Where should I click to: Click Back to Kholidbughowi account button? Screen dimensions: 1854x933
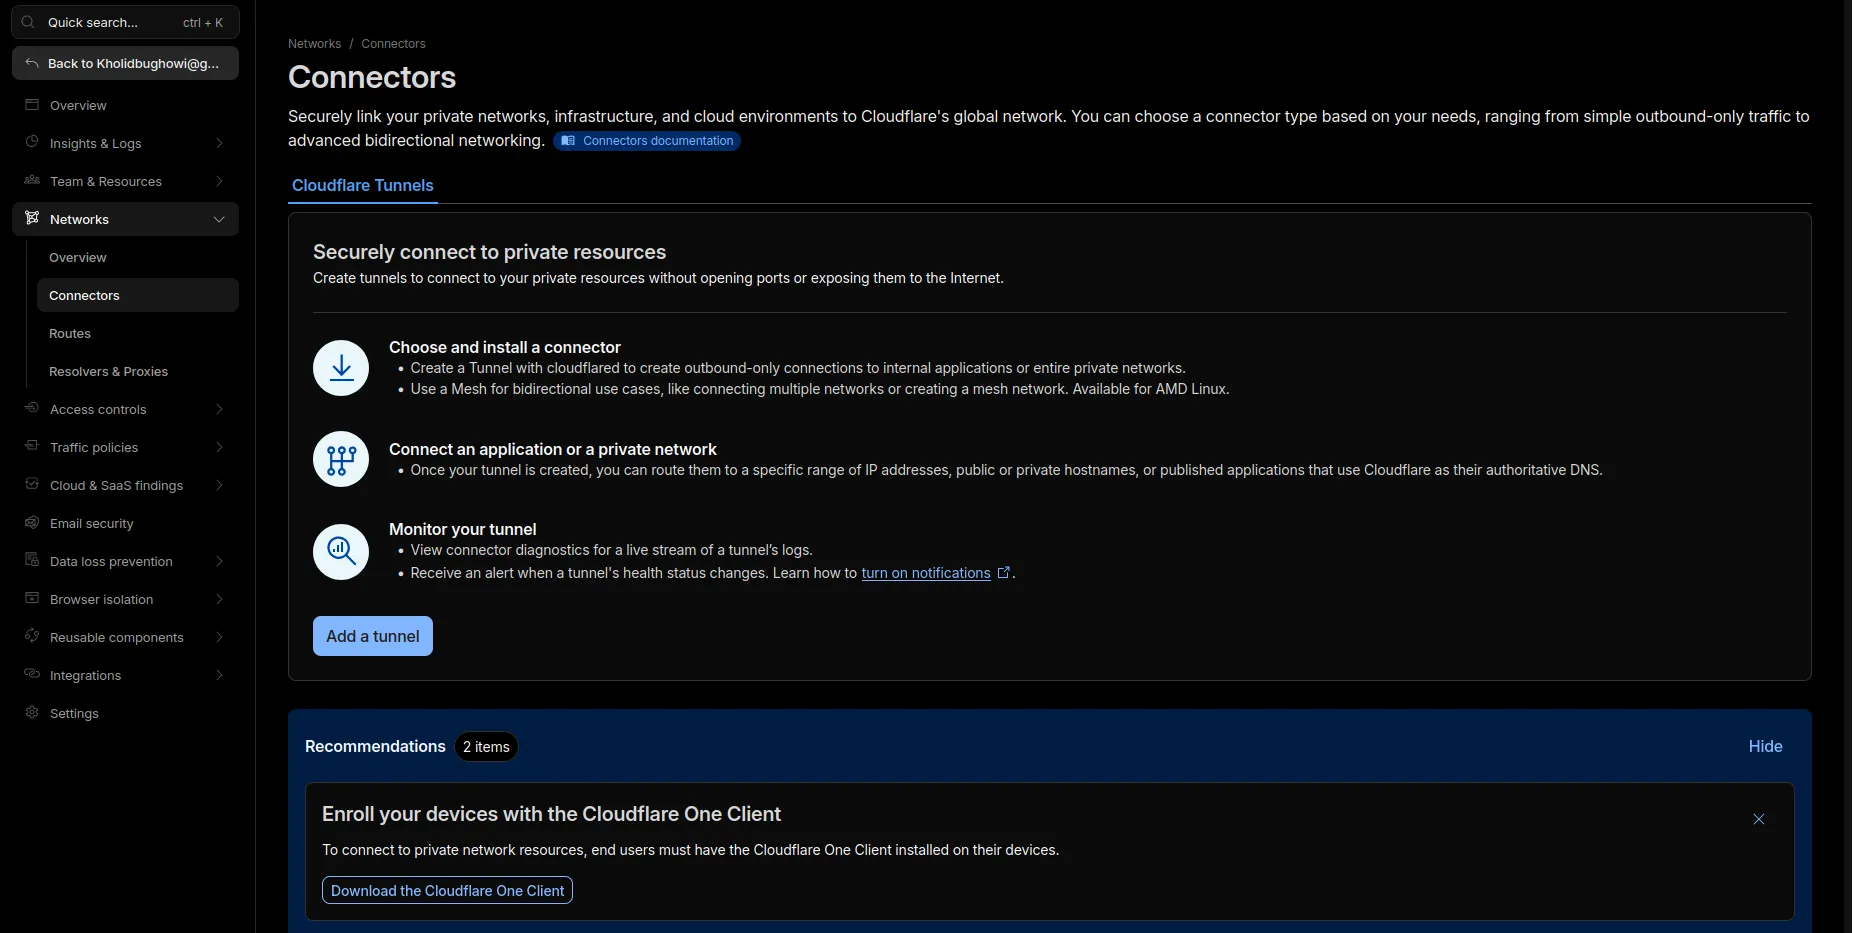pyautogui.click(x=125, y=63)
